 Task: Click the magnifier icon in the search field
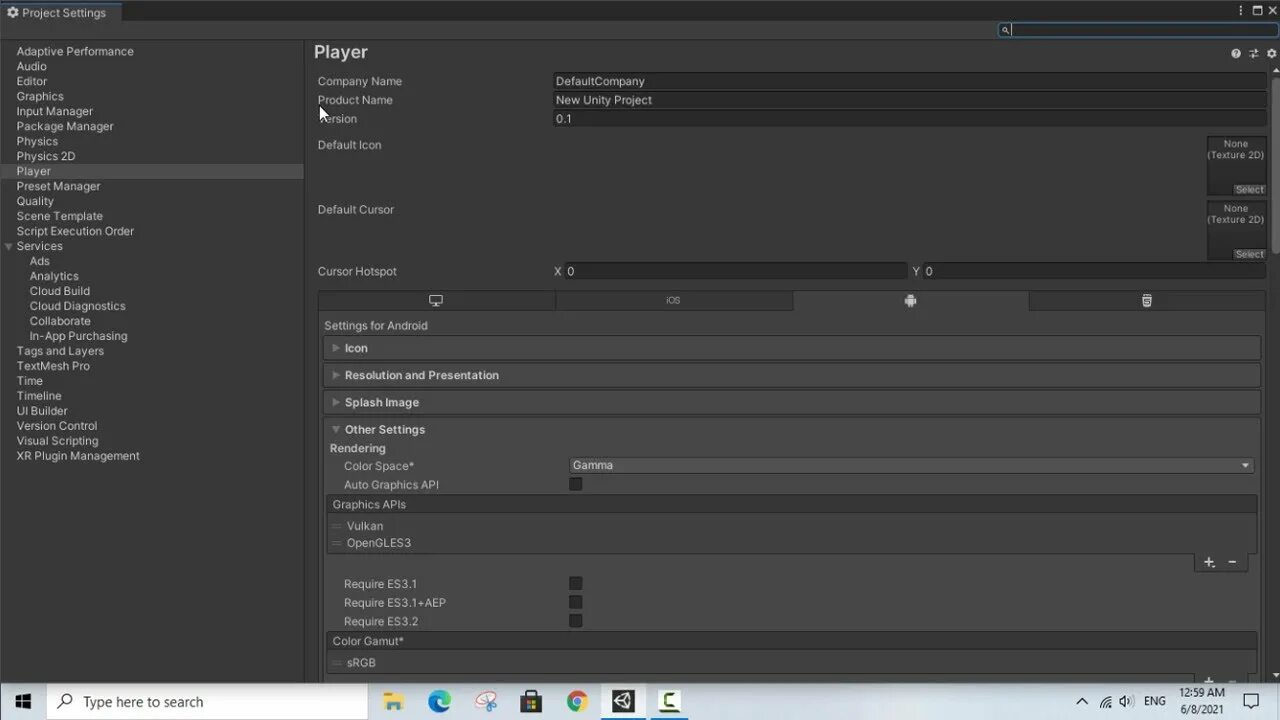[1006, 30]
